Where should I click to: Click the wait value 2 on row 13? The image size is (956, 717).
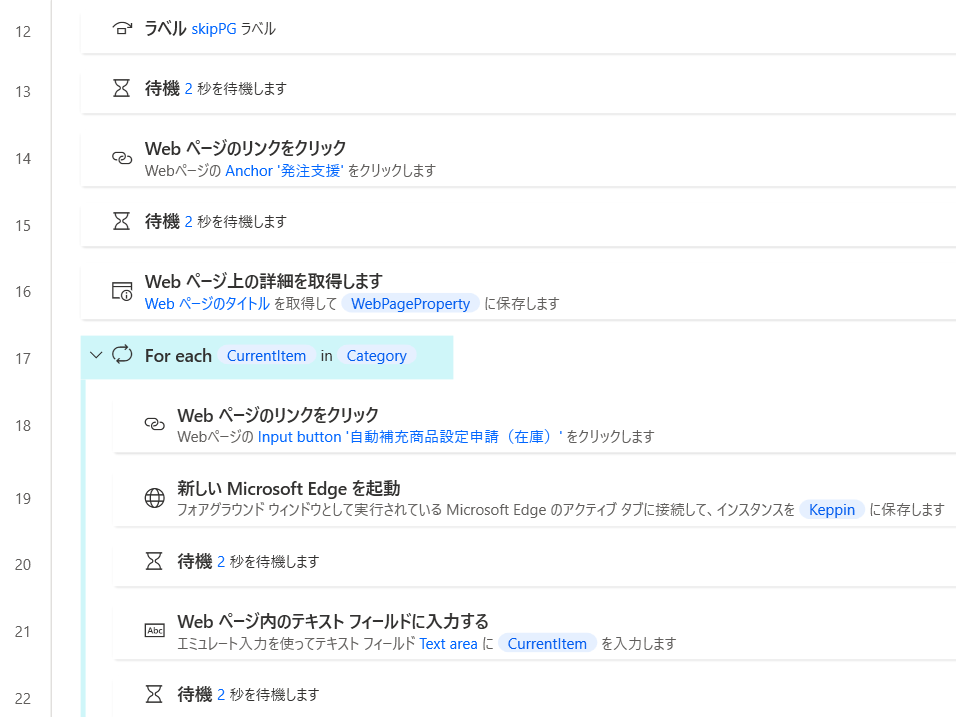[x=188, y=89]
